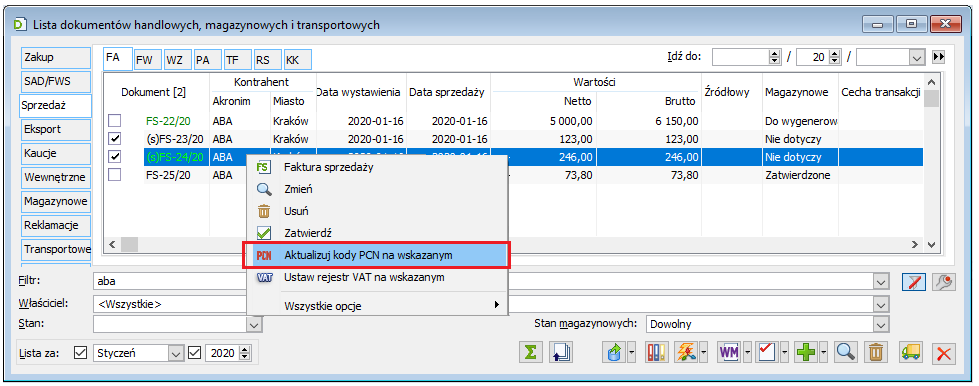Screen dimensions: 979x386
Task: Expand arrow next to checkmark icon
Action: coord(784,352)
